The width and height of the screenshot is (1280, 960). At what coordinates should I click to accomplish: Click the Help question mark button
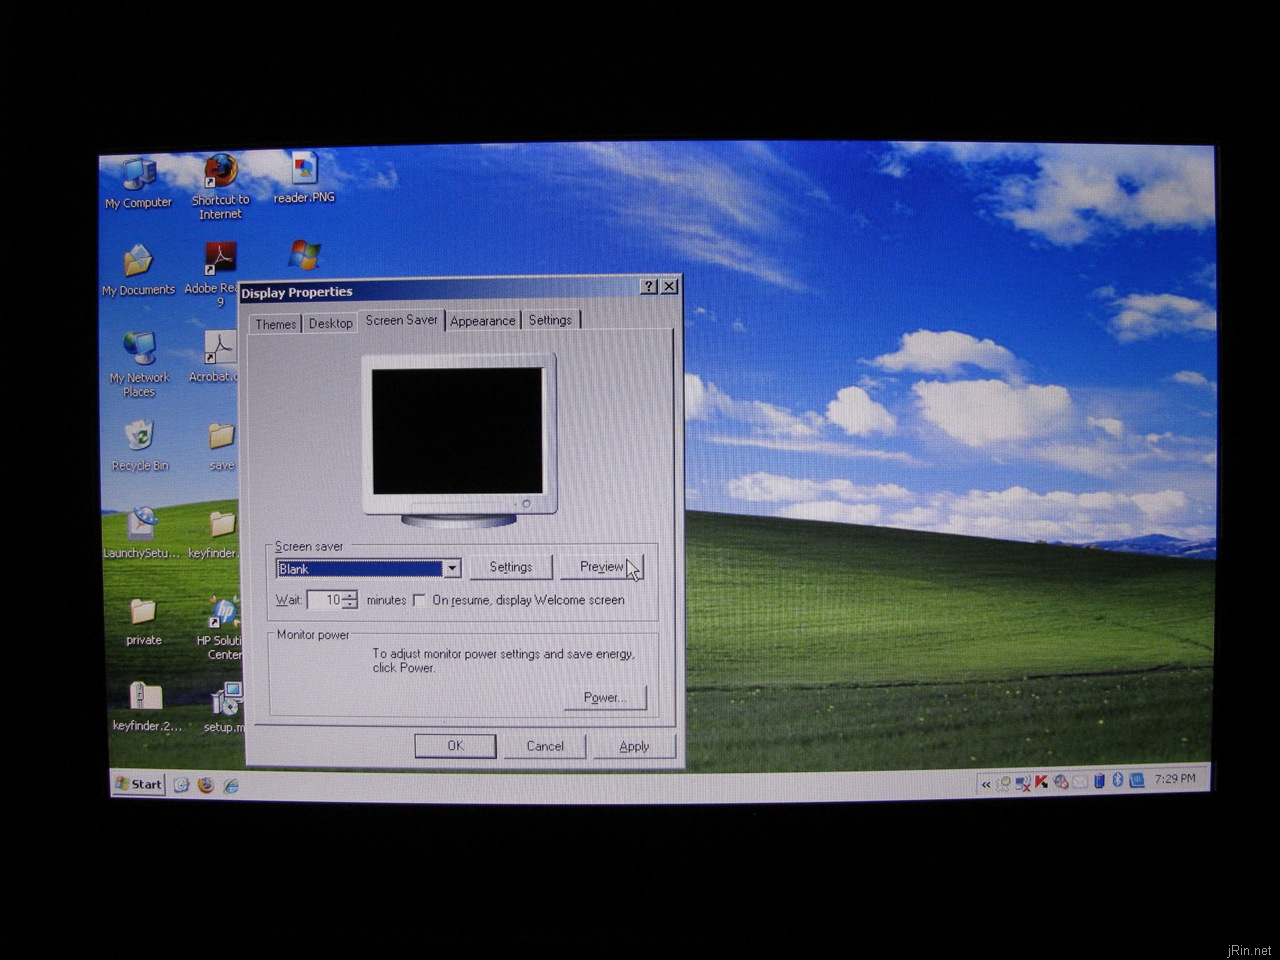(x=648, y=287)
